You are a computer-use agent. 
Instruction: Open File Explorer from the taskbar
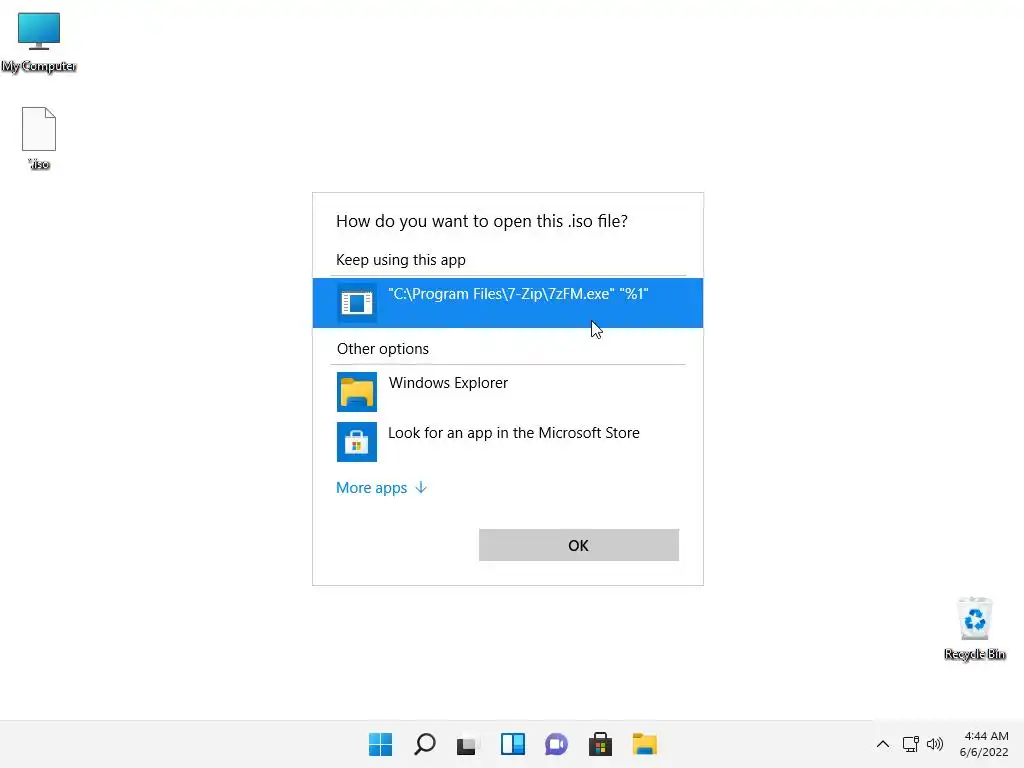coord(645,744)
